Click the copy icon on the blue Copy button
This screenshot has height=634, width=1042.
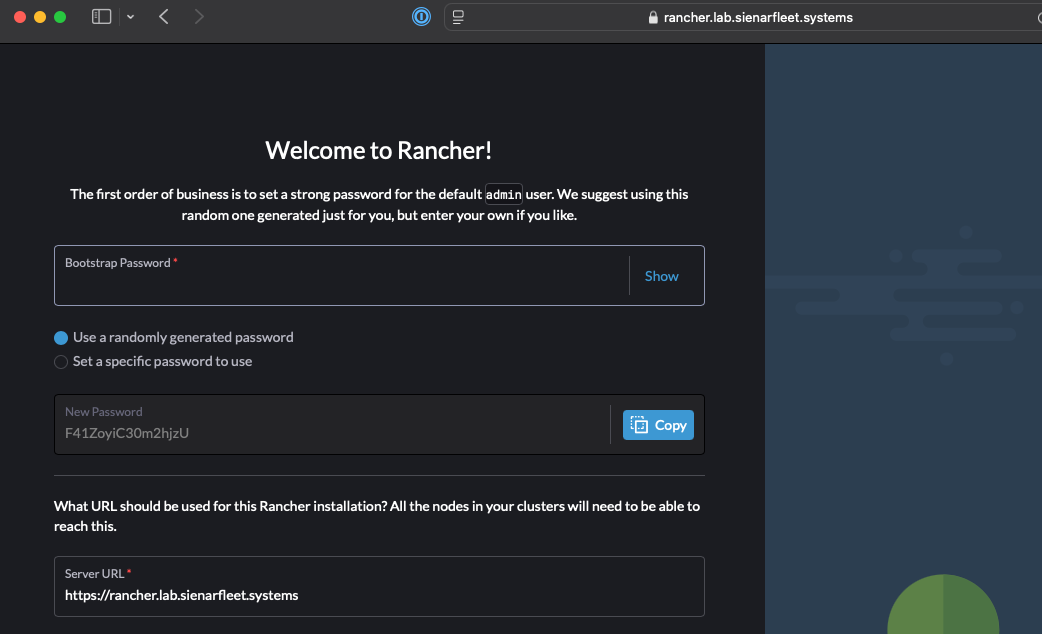pyautogui.click(x=640, y=424)
